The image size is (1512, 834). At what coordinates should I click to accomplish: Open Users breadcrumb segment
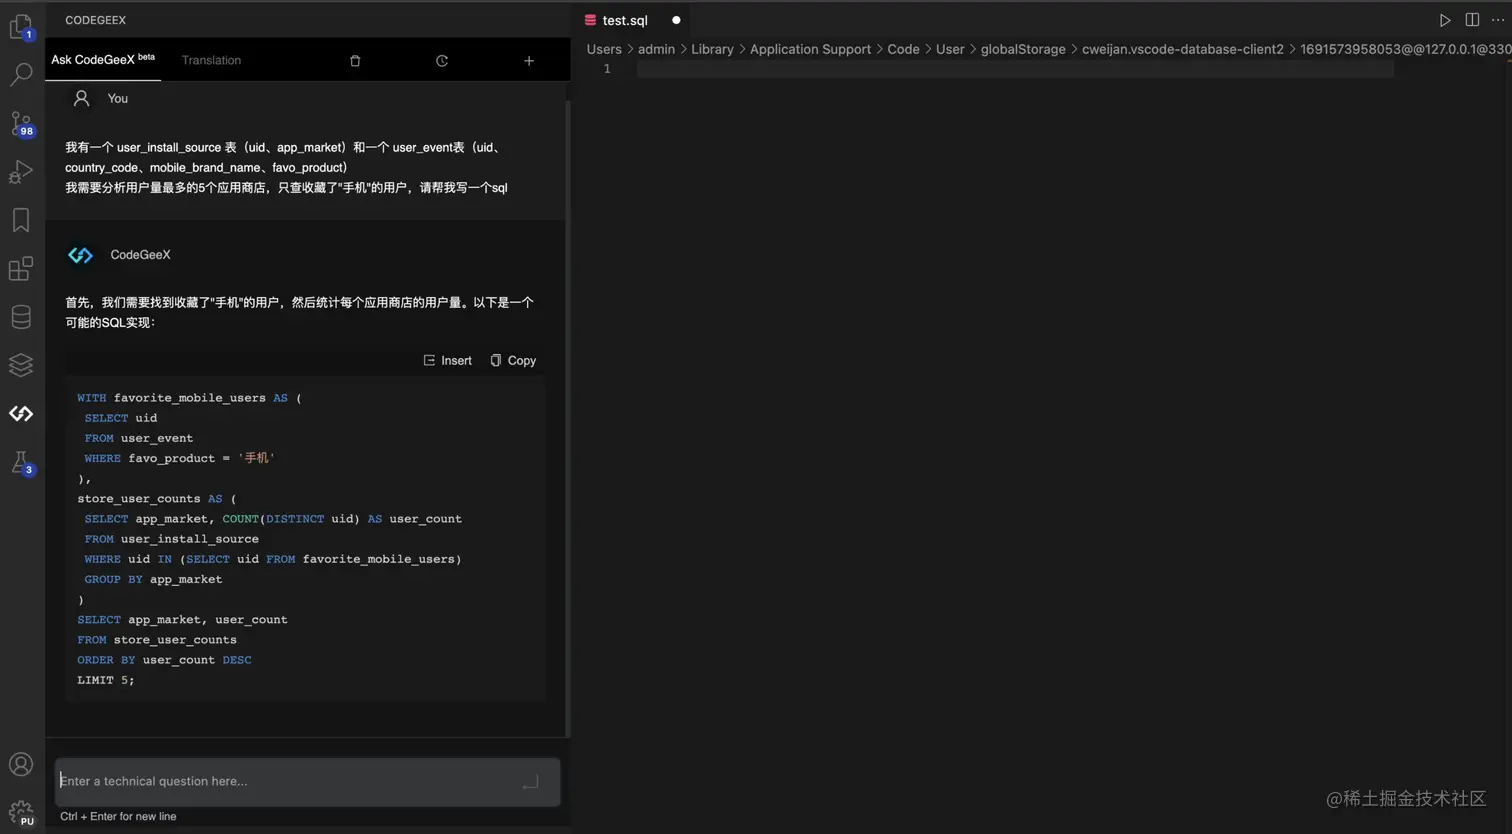pyautogui.click(x=604, y=49)
